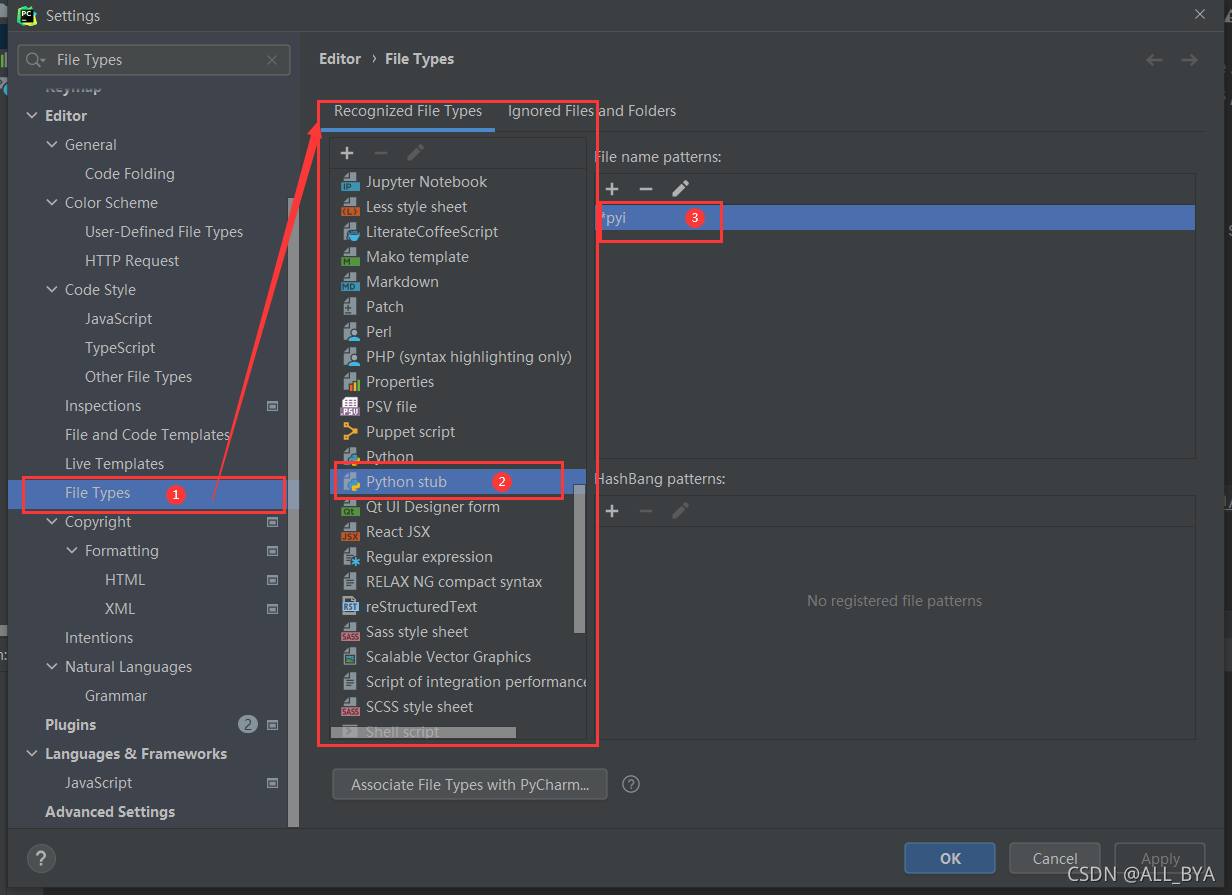Collapse the General subsection
The image size is (1232, 895).
(53, 145)
